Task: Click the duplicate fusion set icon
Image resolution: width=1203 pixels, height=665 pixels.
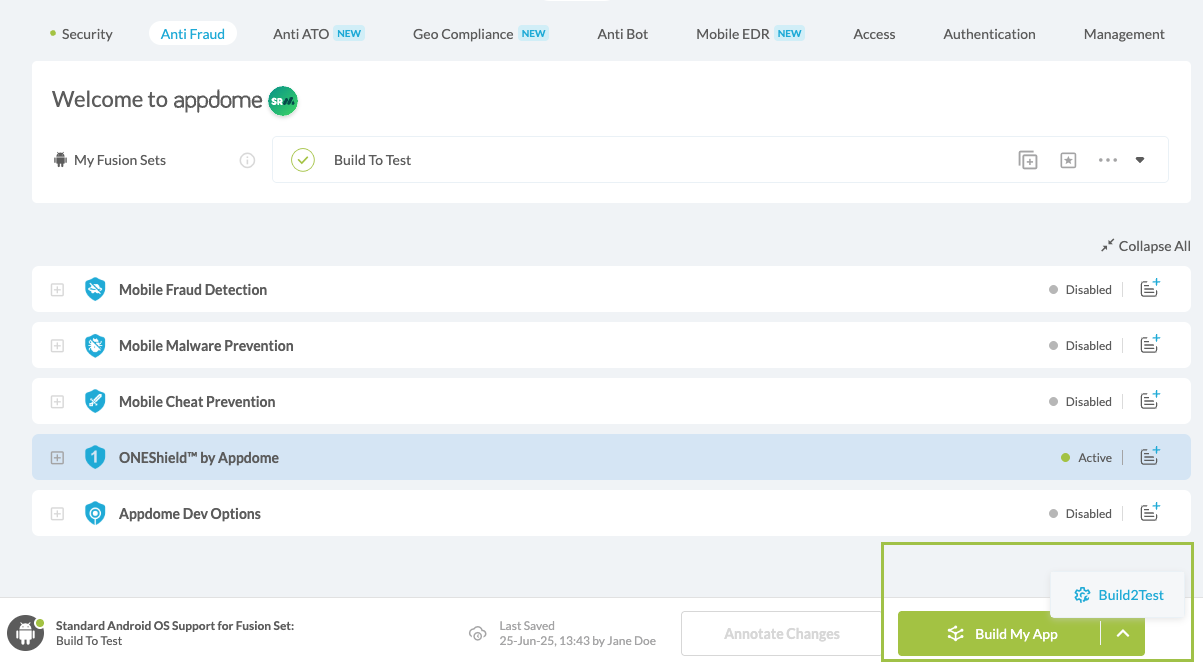Action: coord(1028,159)
